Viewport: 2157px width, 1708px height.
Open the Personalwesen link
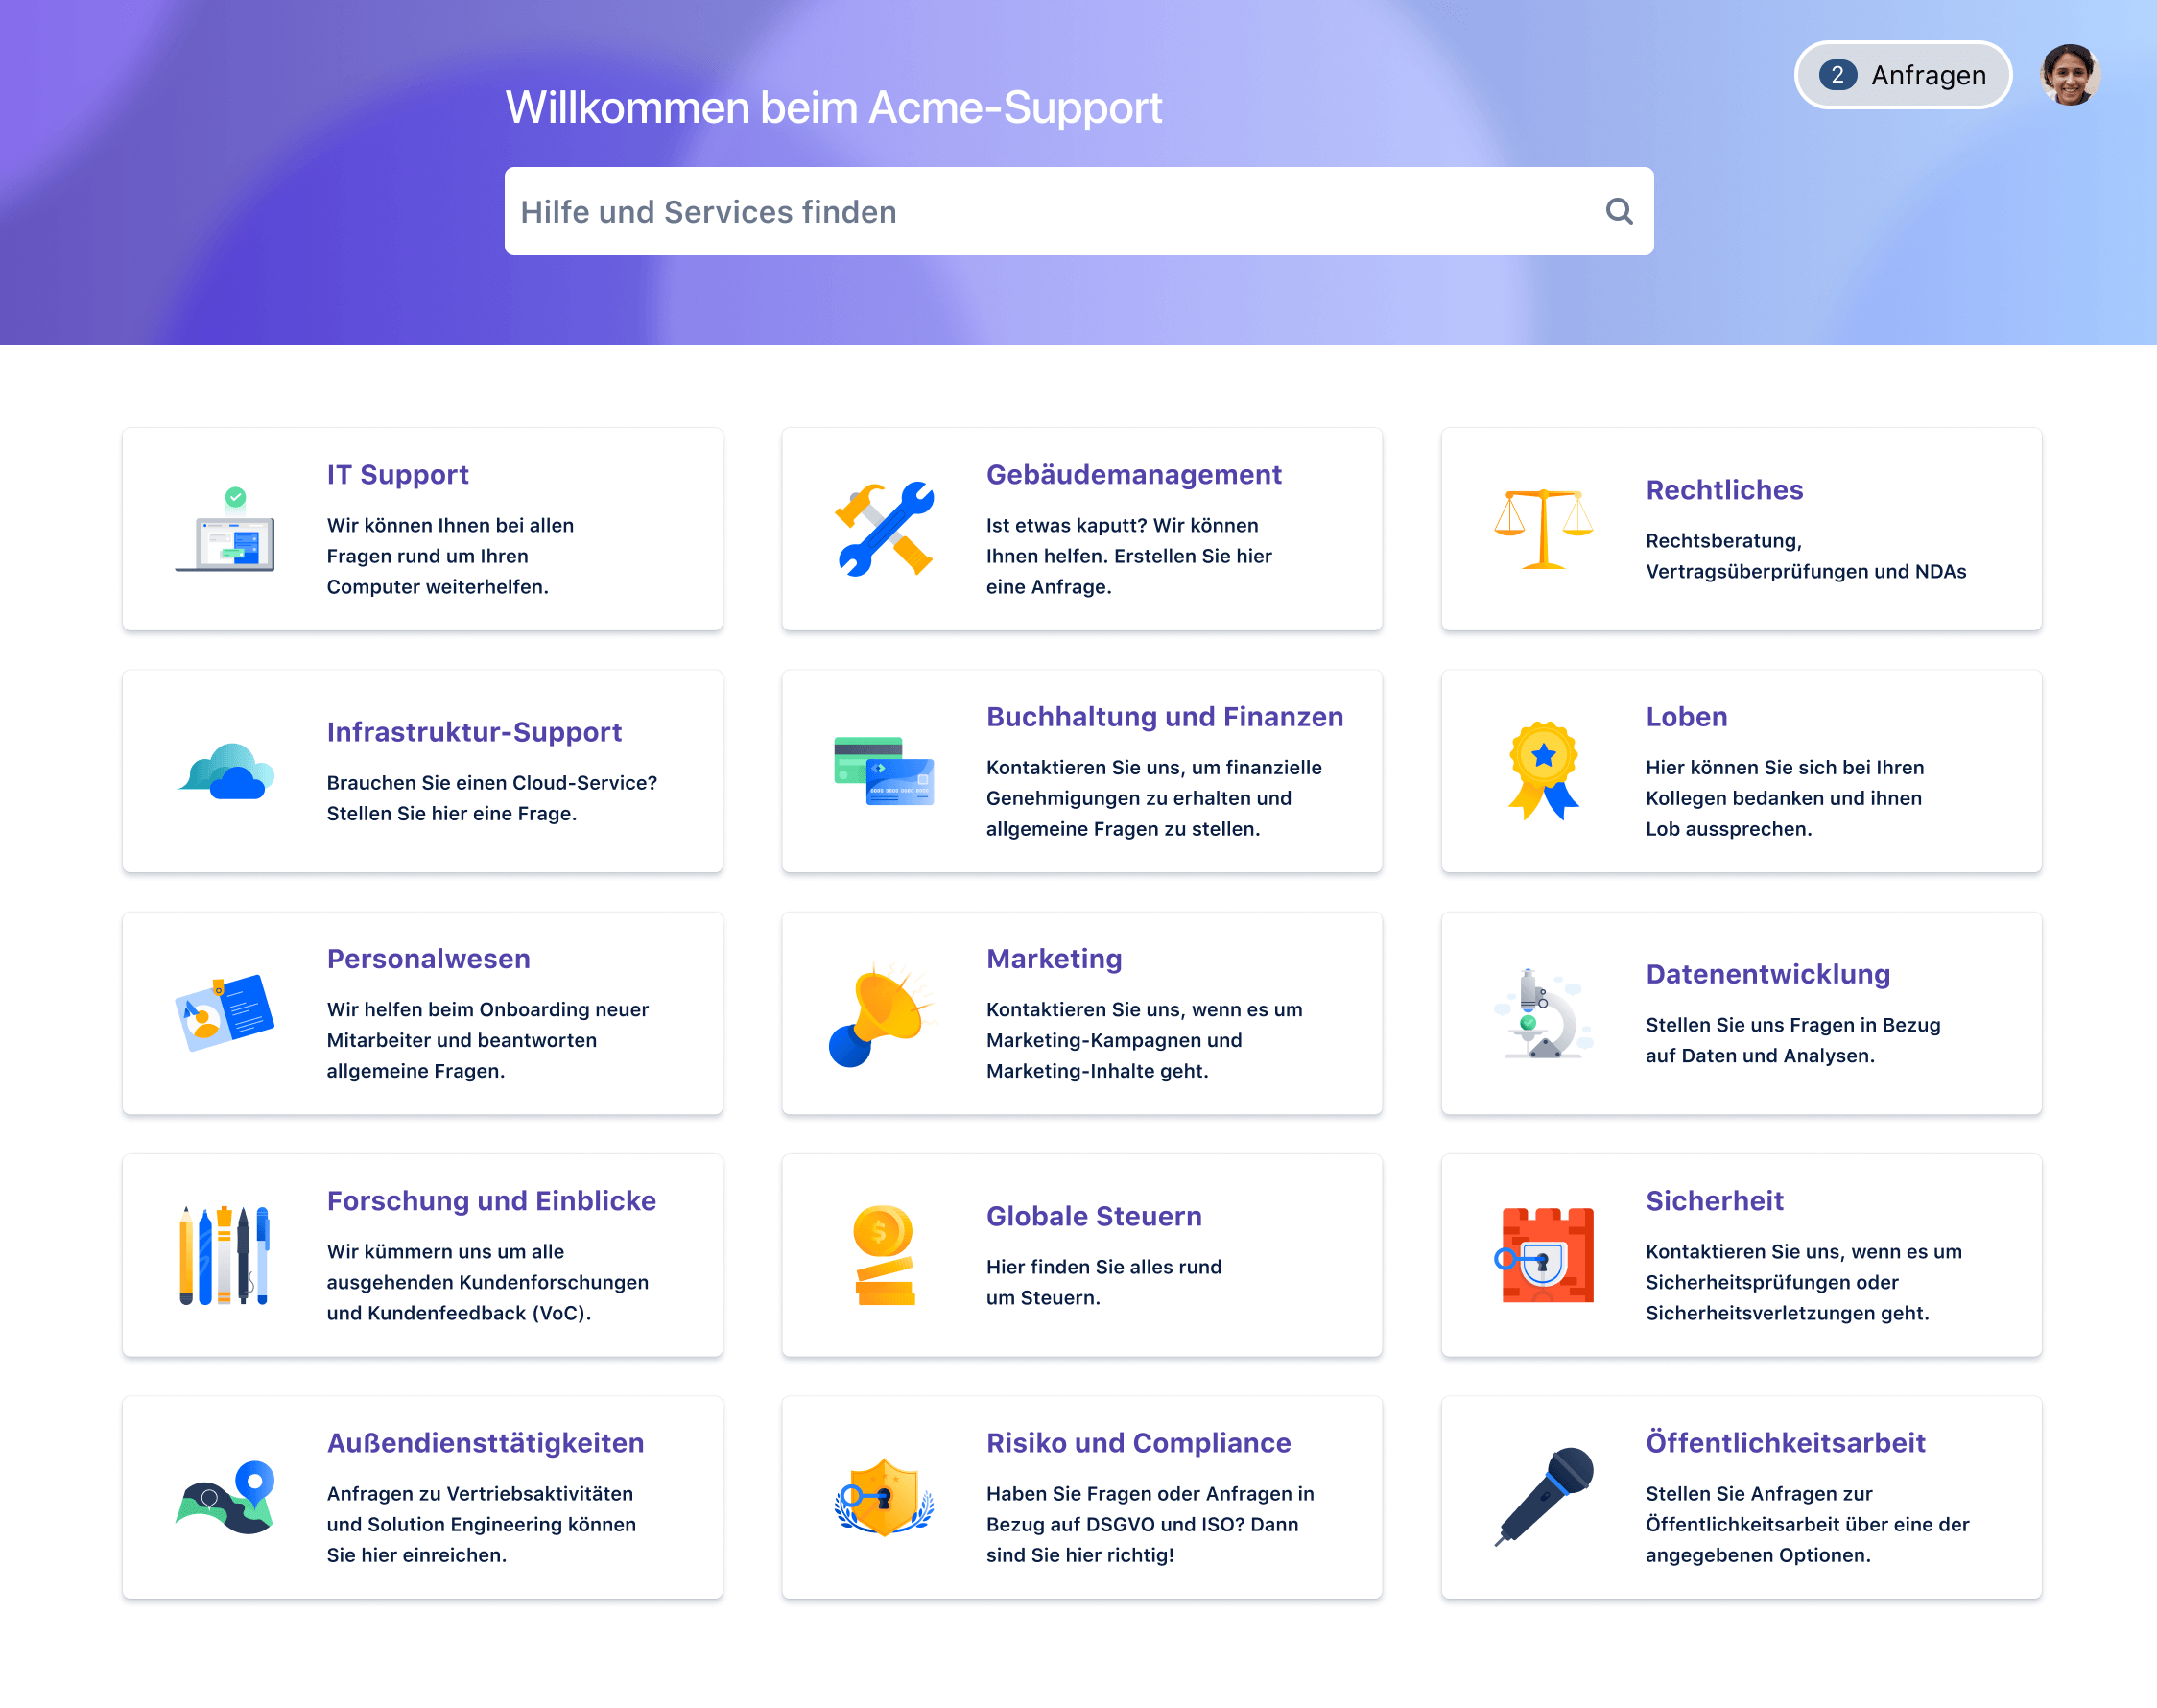pos(428,958)
